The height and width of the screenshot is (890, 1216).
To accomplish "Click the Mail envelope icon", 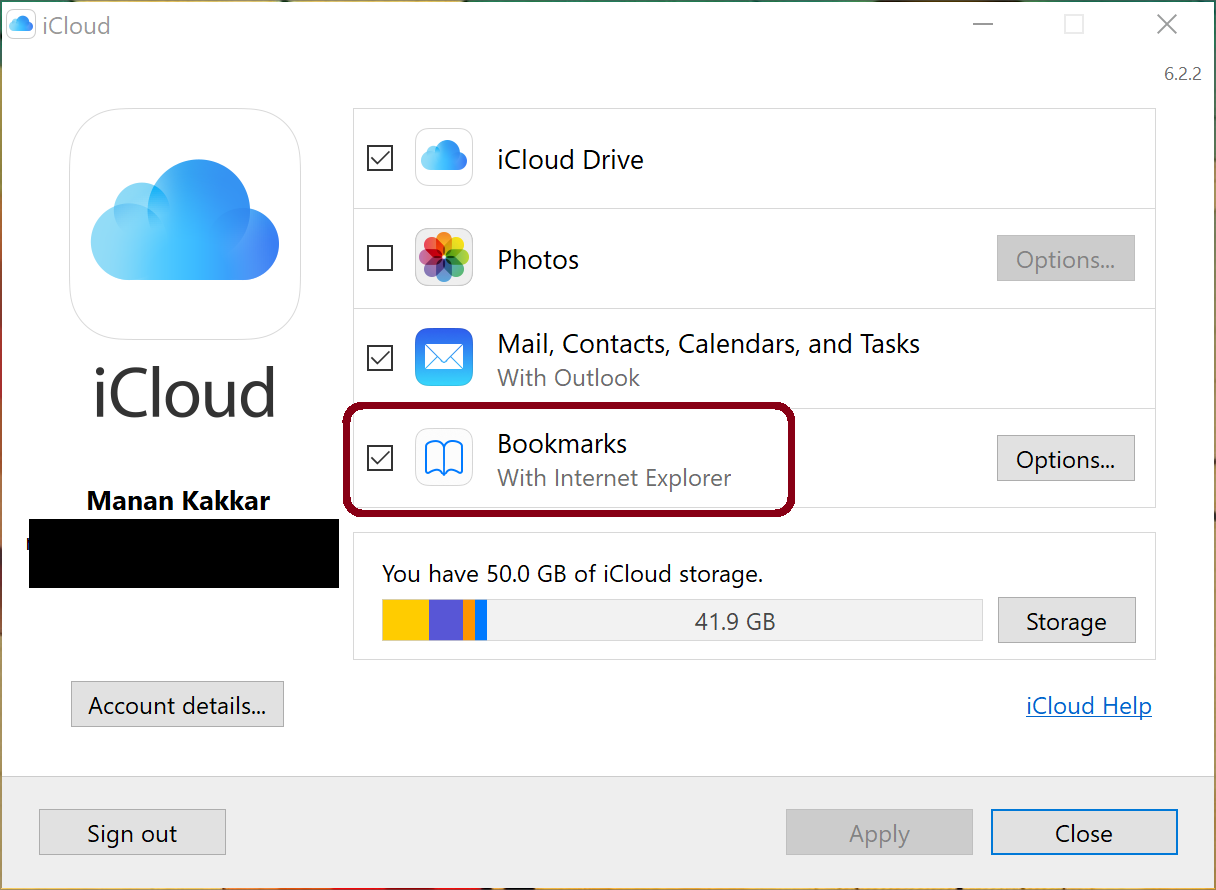I will point(443,357).
